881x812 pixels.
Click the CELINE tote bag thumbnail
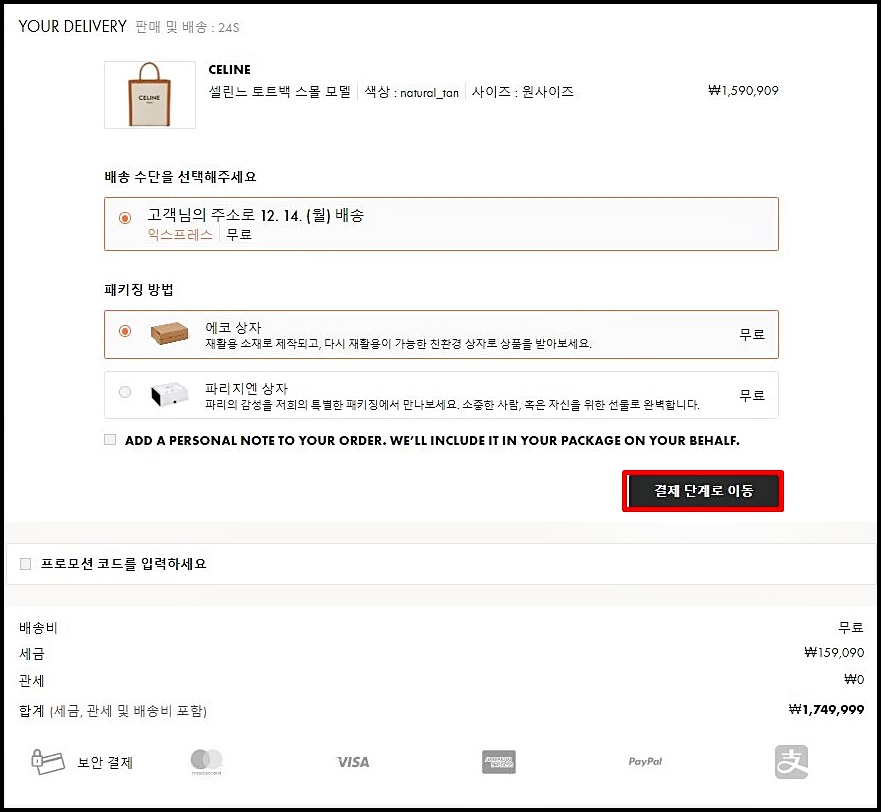click(x=149, y=95)
